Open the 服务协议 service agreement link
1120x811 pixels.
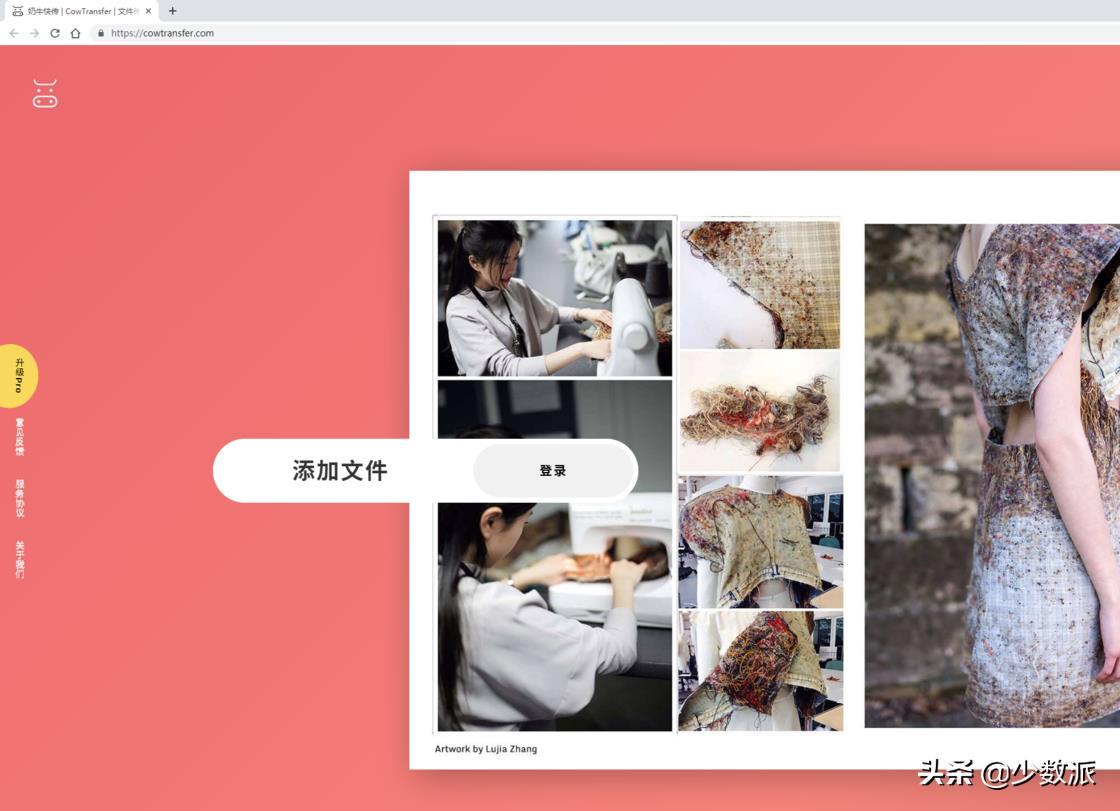19,498
